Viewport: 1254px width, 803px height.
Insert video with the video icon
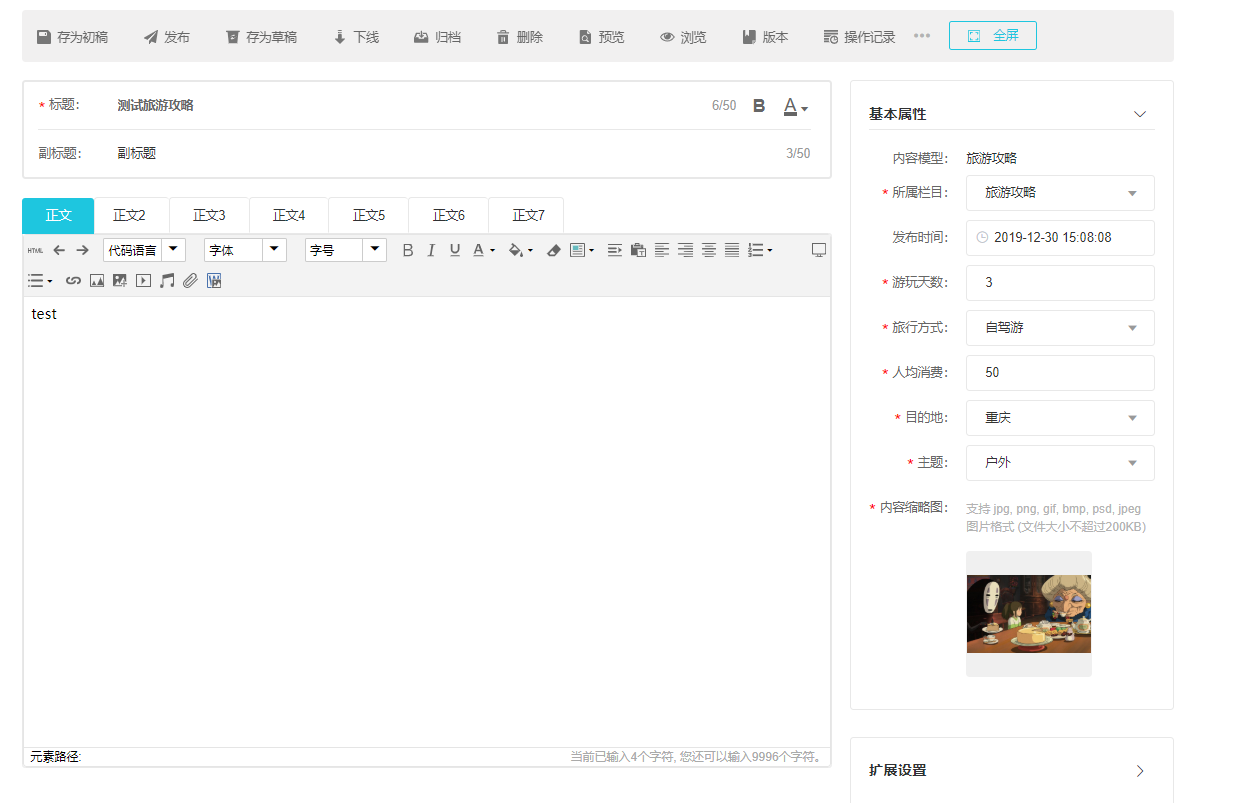(143, 281)
